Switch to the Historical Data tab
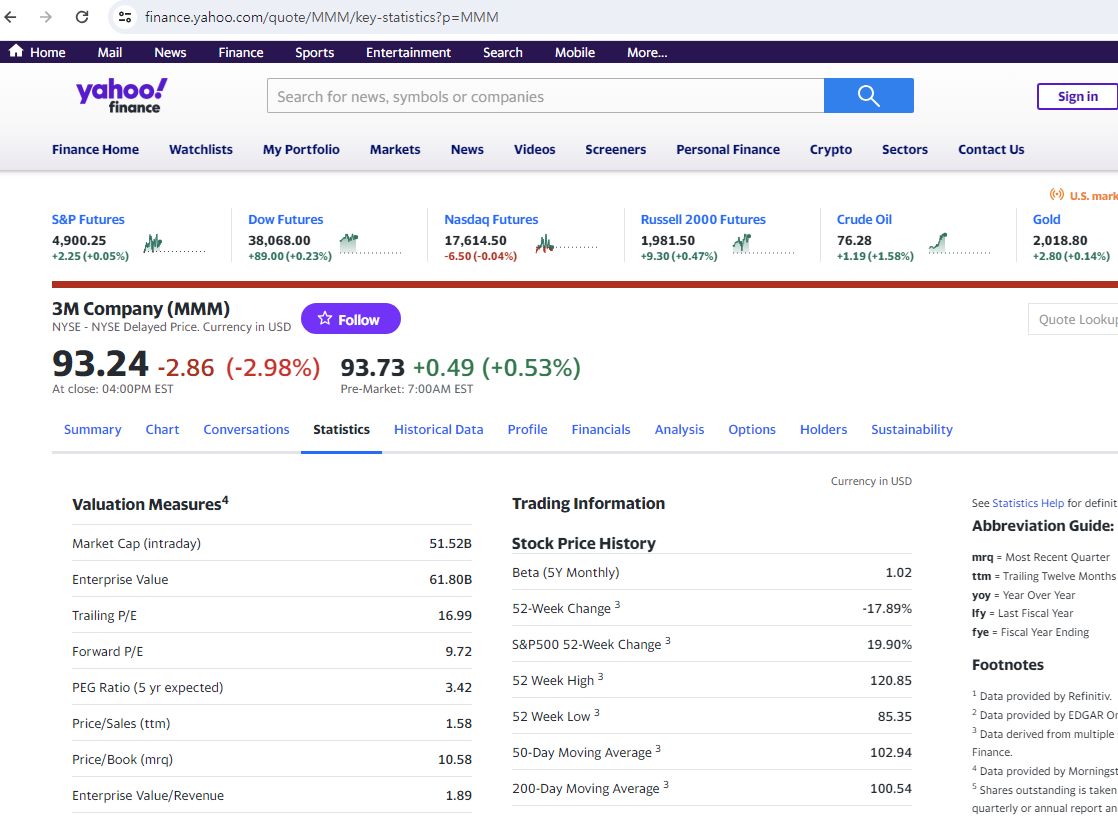The image size is (1118, 817). pos(439,429)
